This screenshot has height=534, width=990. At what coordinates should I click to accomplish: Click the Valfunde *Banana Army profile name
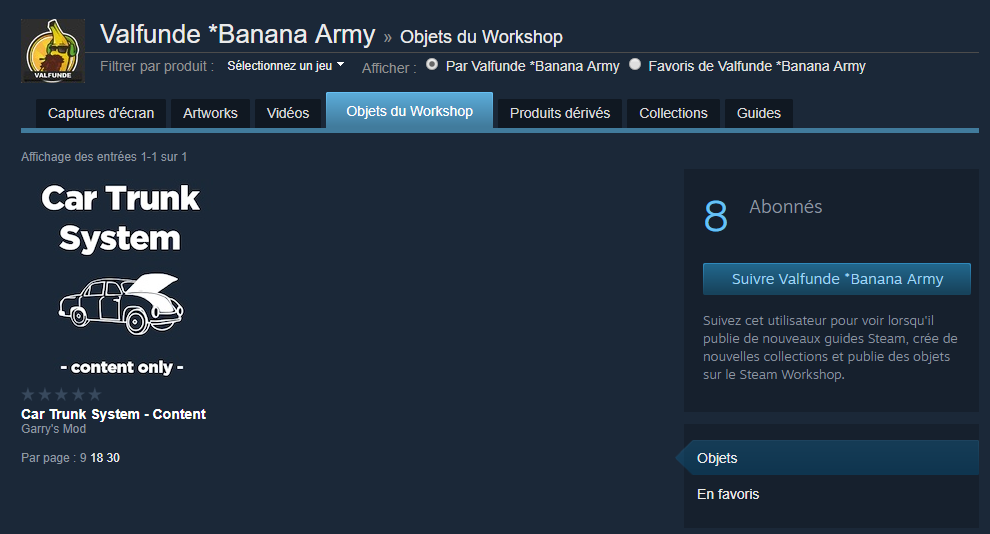click(237, 34)
